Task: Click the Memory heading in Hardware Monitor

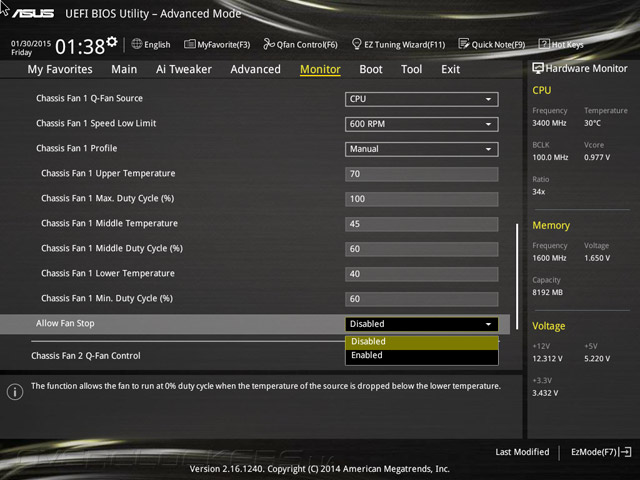Action: click(551, 225)
